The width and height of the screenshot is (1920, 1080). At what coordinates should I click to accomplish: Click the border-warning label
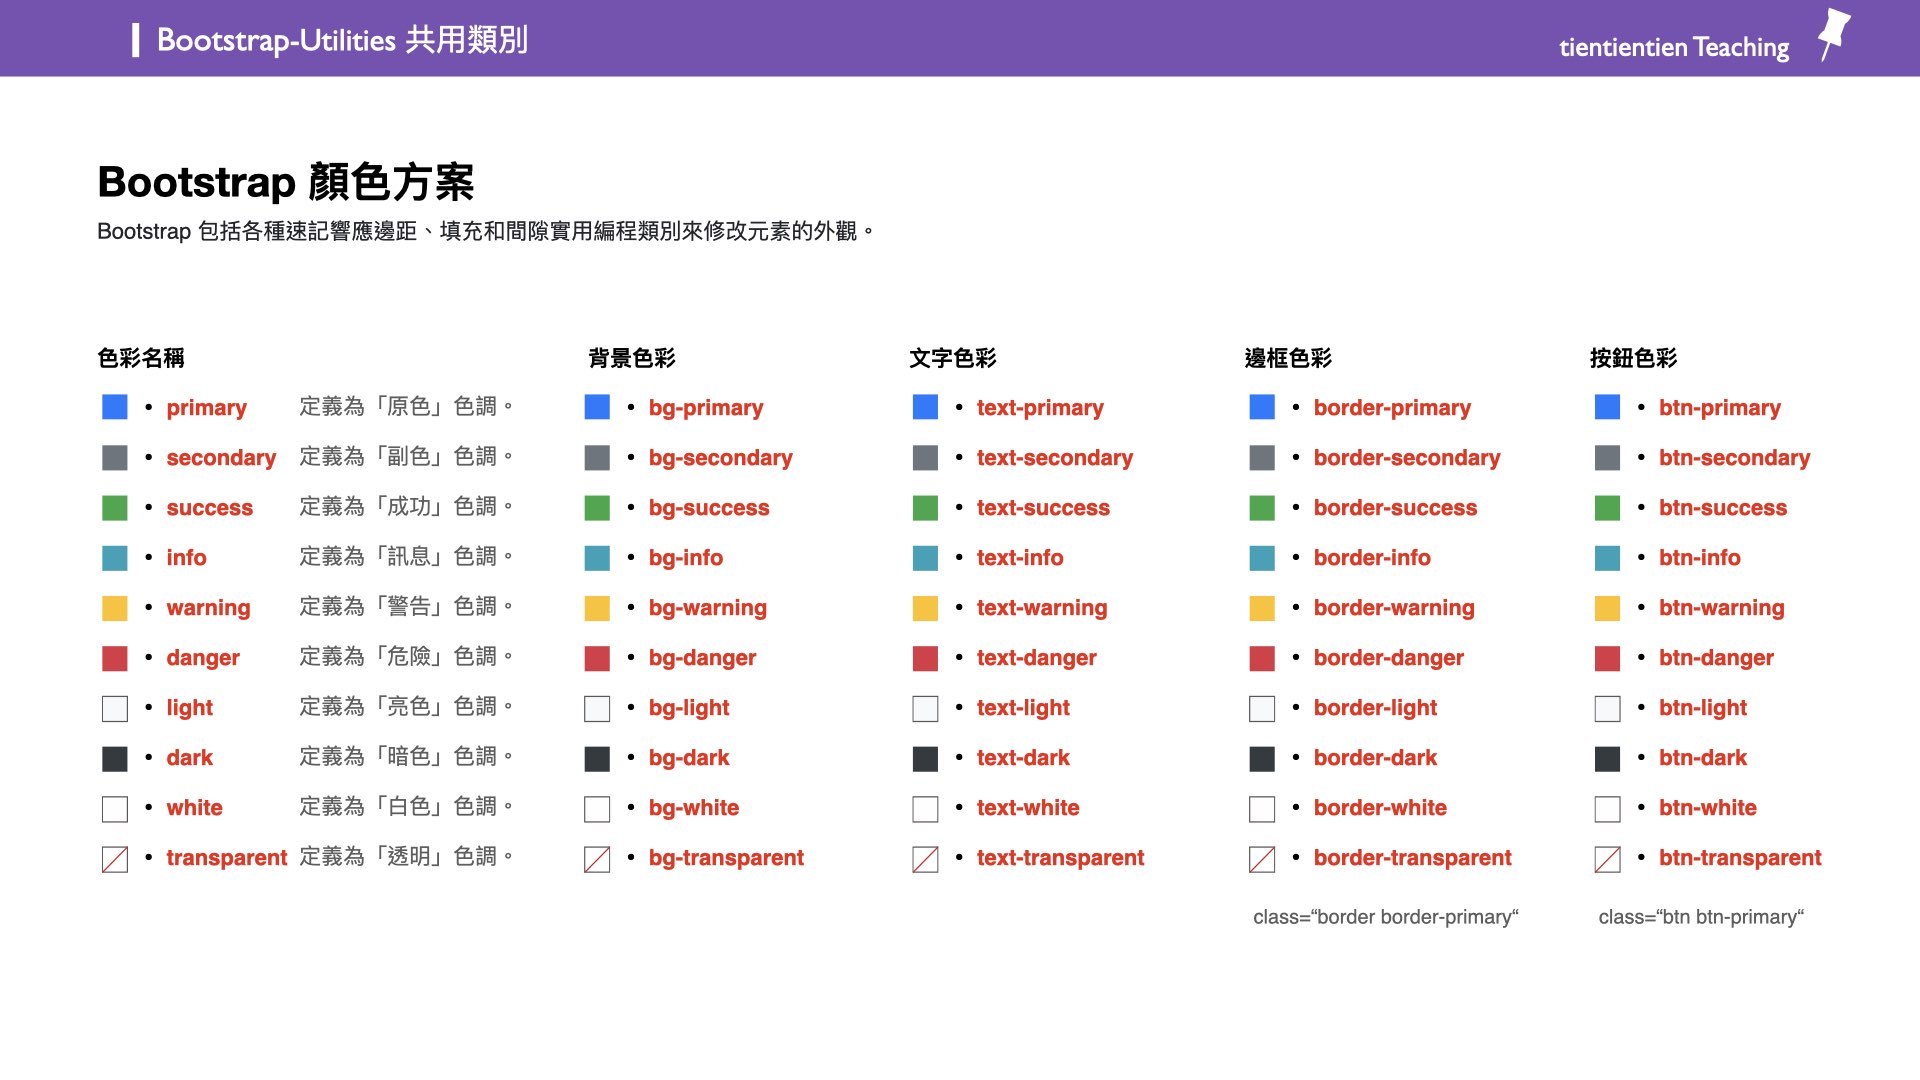tap(1393, 607)
